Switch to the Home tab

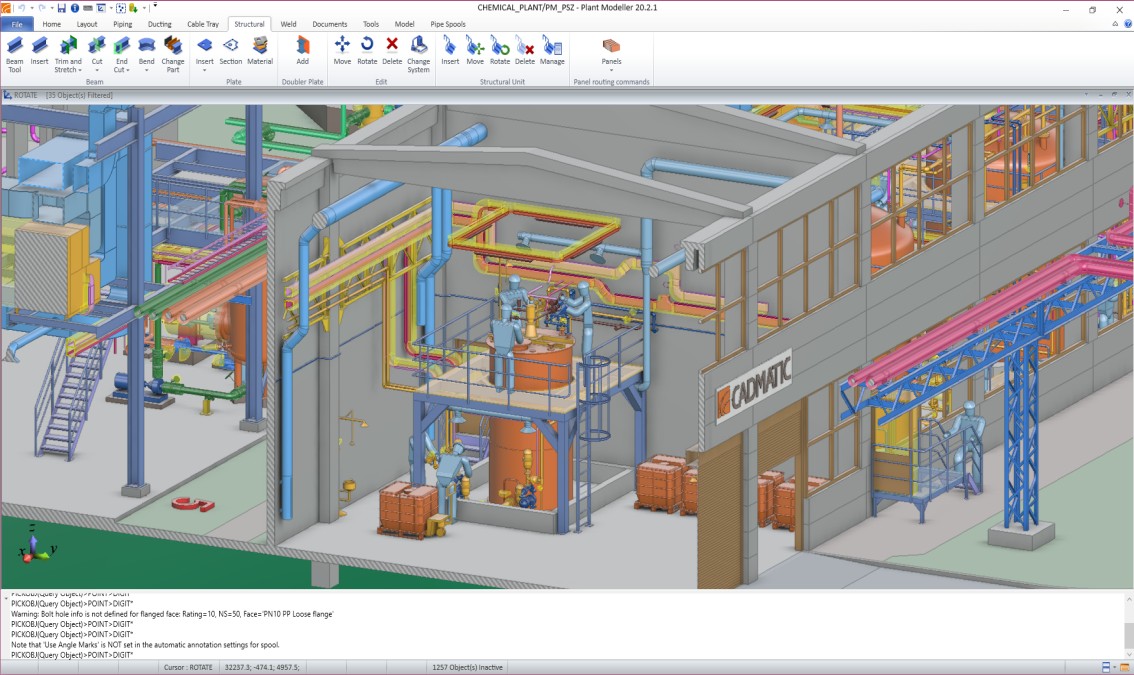pos(51,24)
